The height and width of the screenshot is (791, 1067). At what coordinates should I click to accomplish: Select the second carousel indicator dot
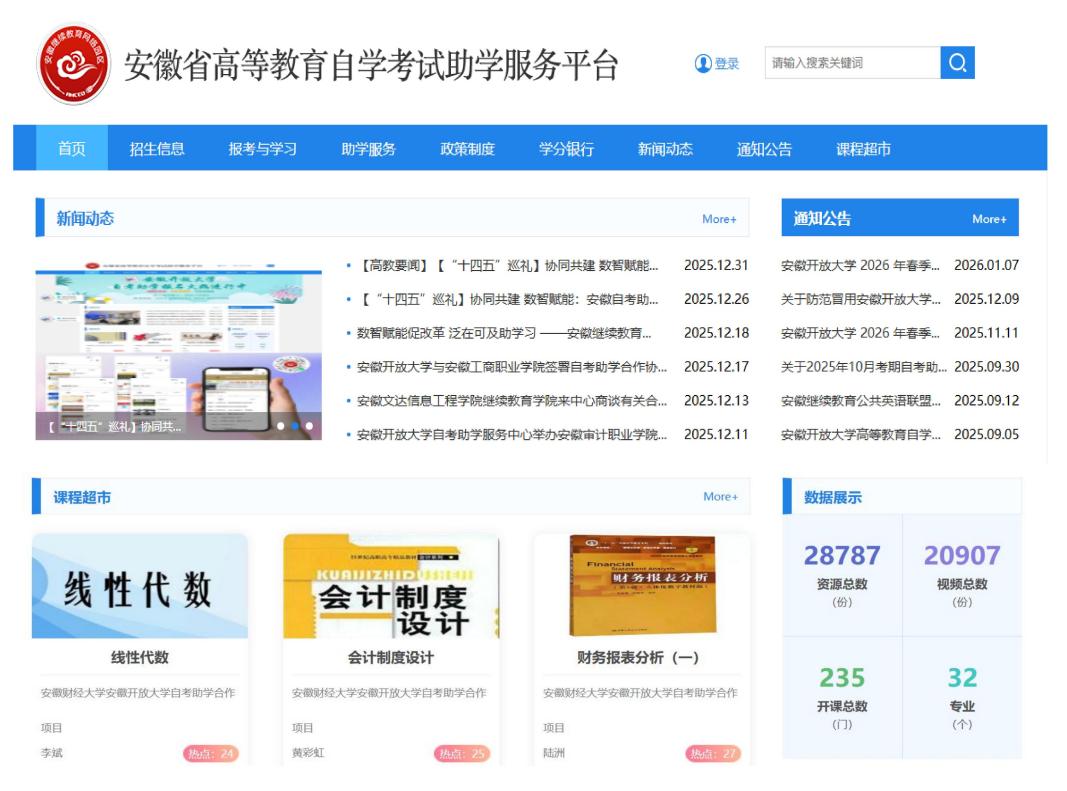295,426
